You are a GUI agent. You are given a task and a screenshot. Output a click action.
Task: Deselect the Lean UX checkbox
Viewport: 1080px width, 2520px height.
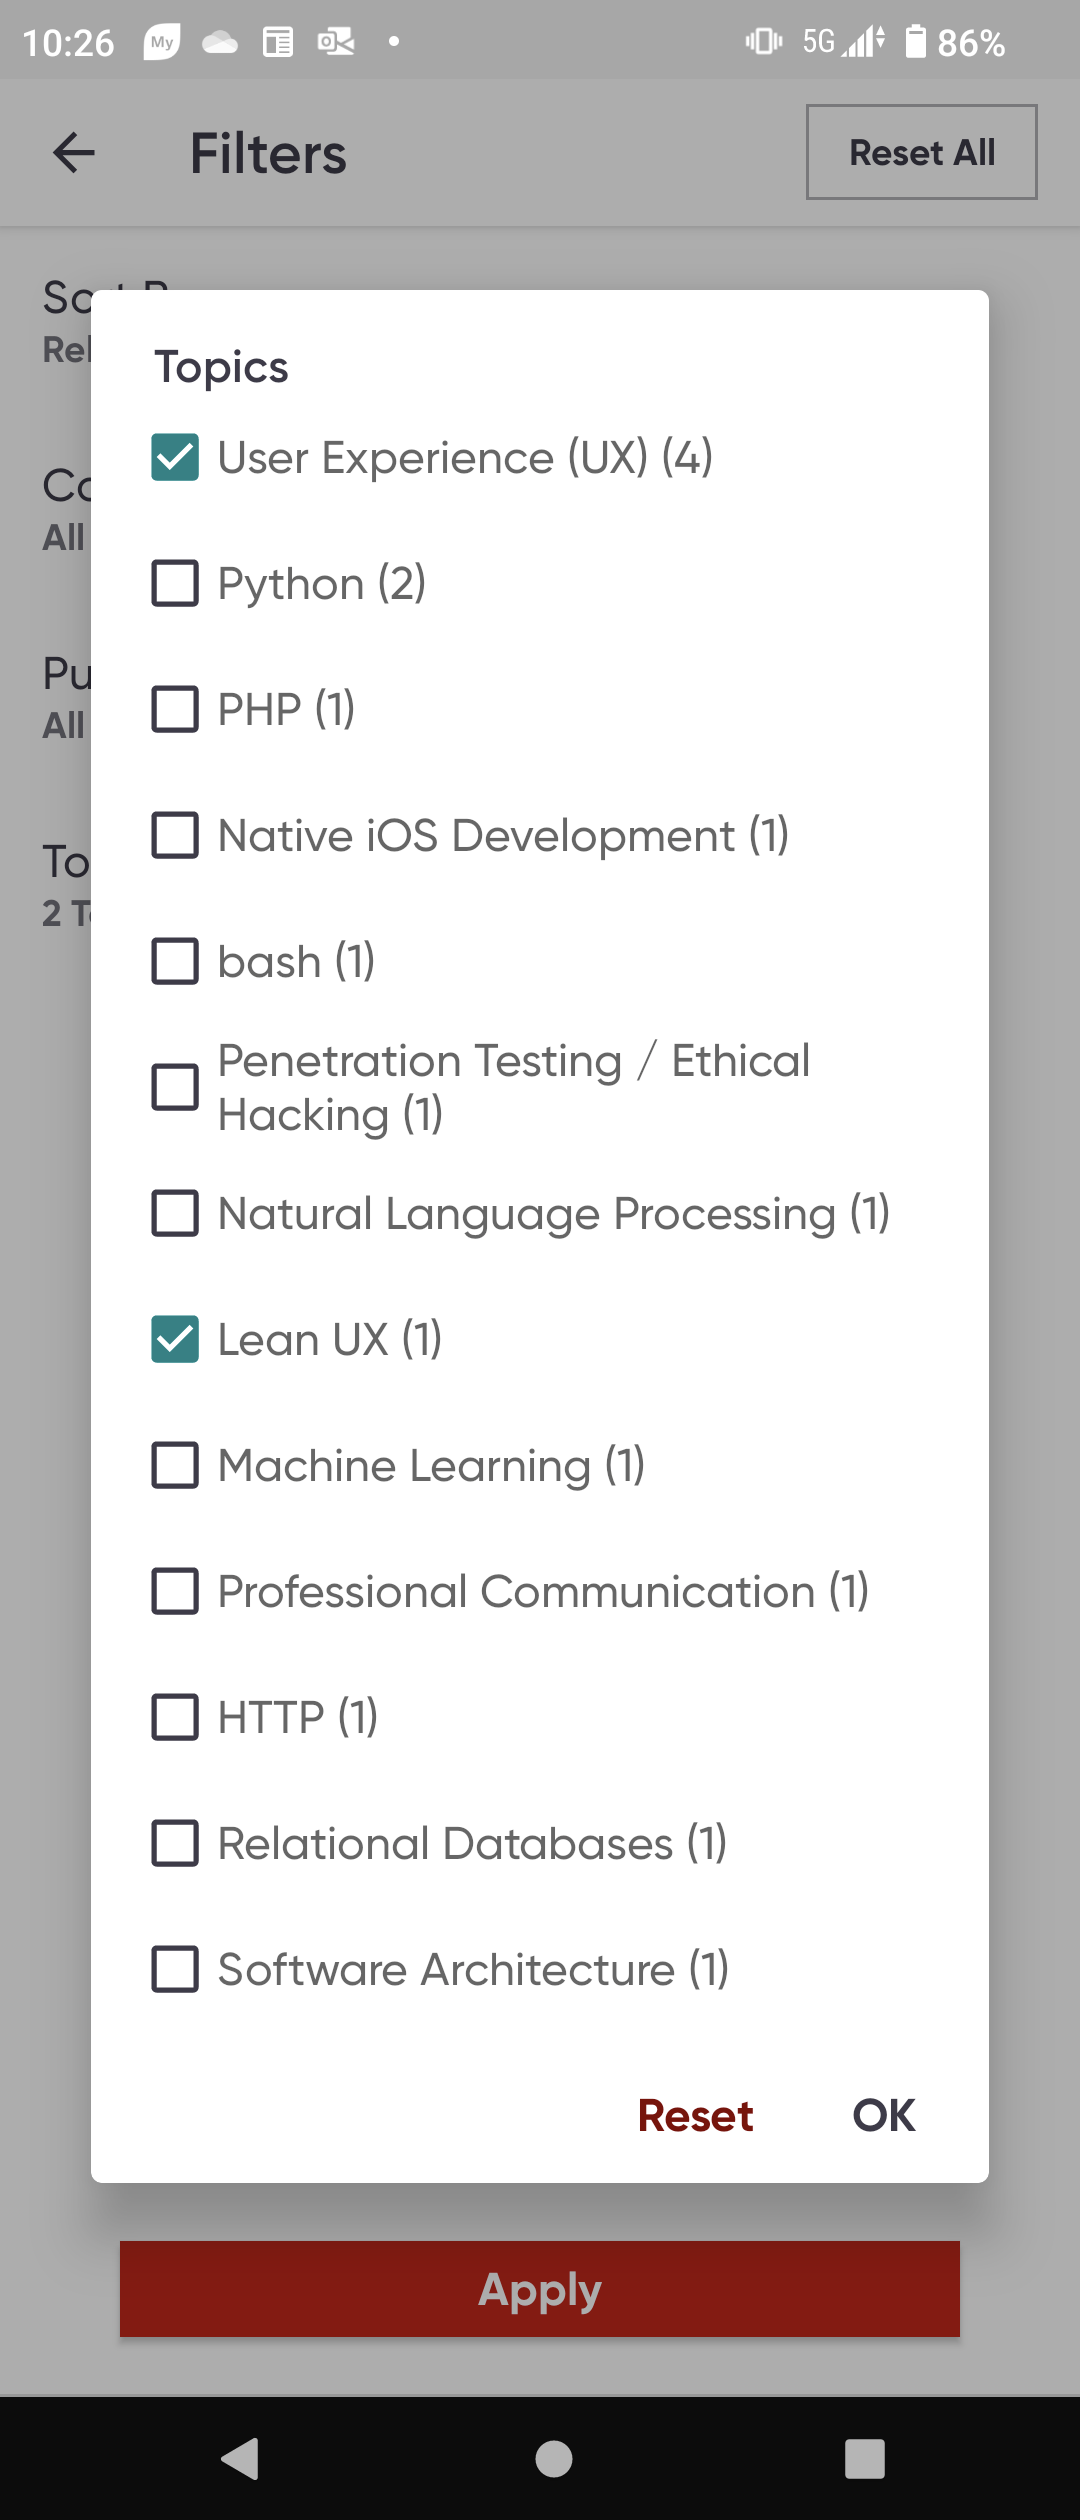click(175, 1339)
